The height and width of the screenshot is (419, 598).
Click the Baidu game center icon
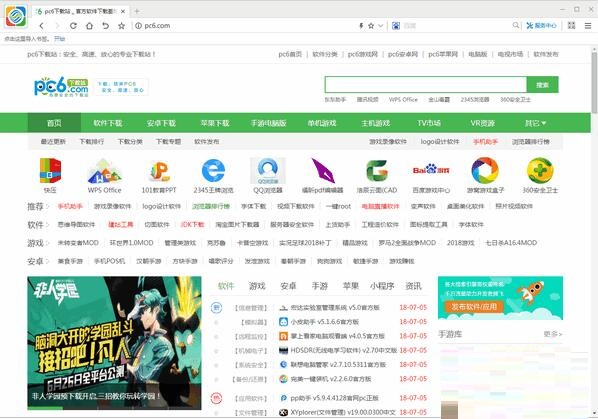(431, 169)
